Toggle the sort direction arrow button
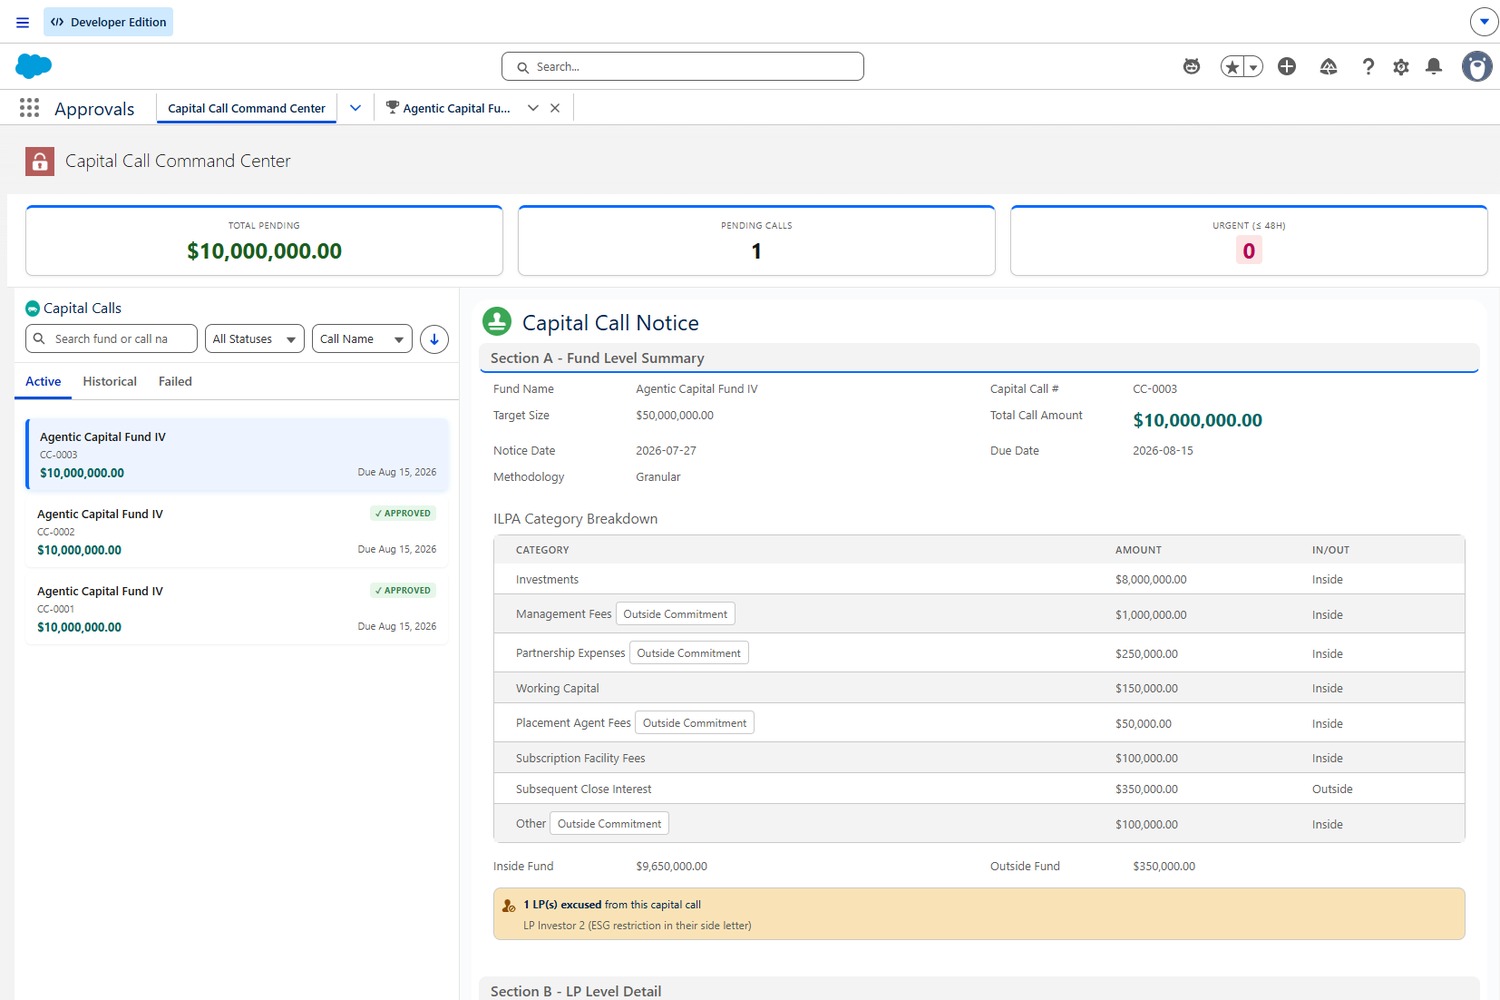Screen dimensions: 1500x1000 coord(434,339)
